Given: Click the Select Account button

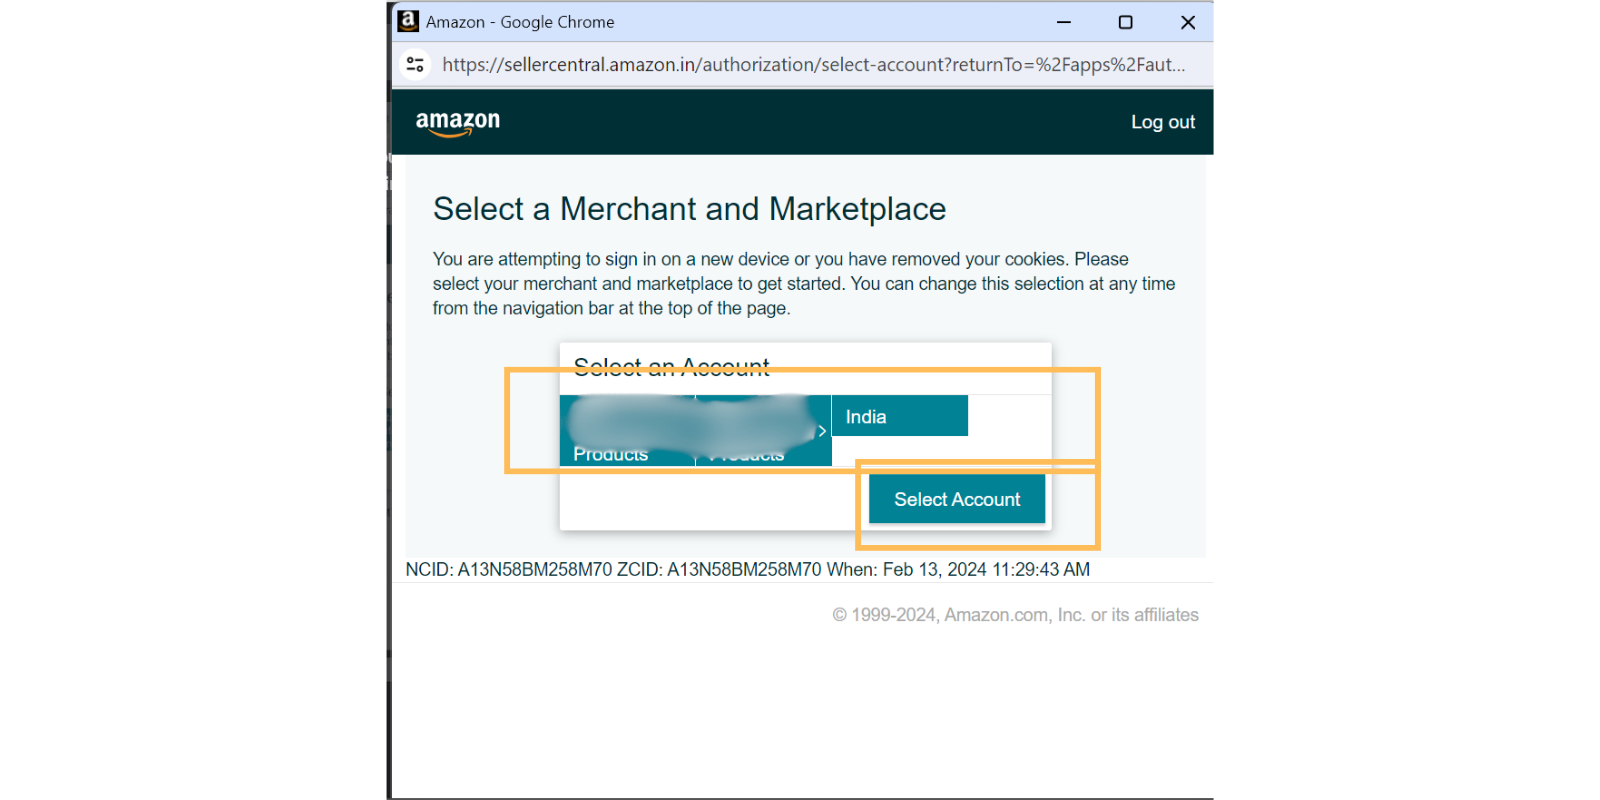Looking at the screenshot, I should pos(957,499).
